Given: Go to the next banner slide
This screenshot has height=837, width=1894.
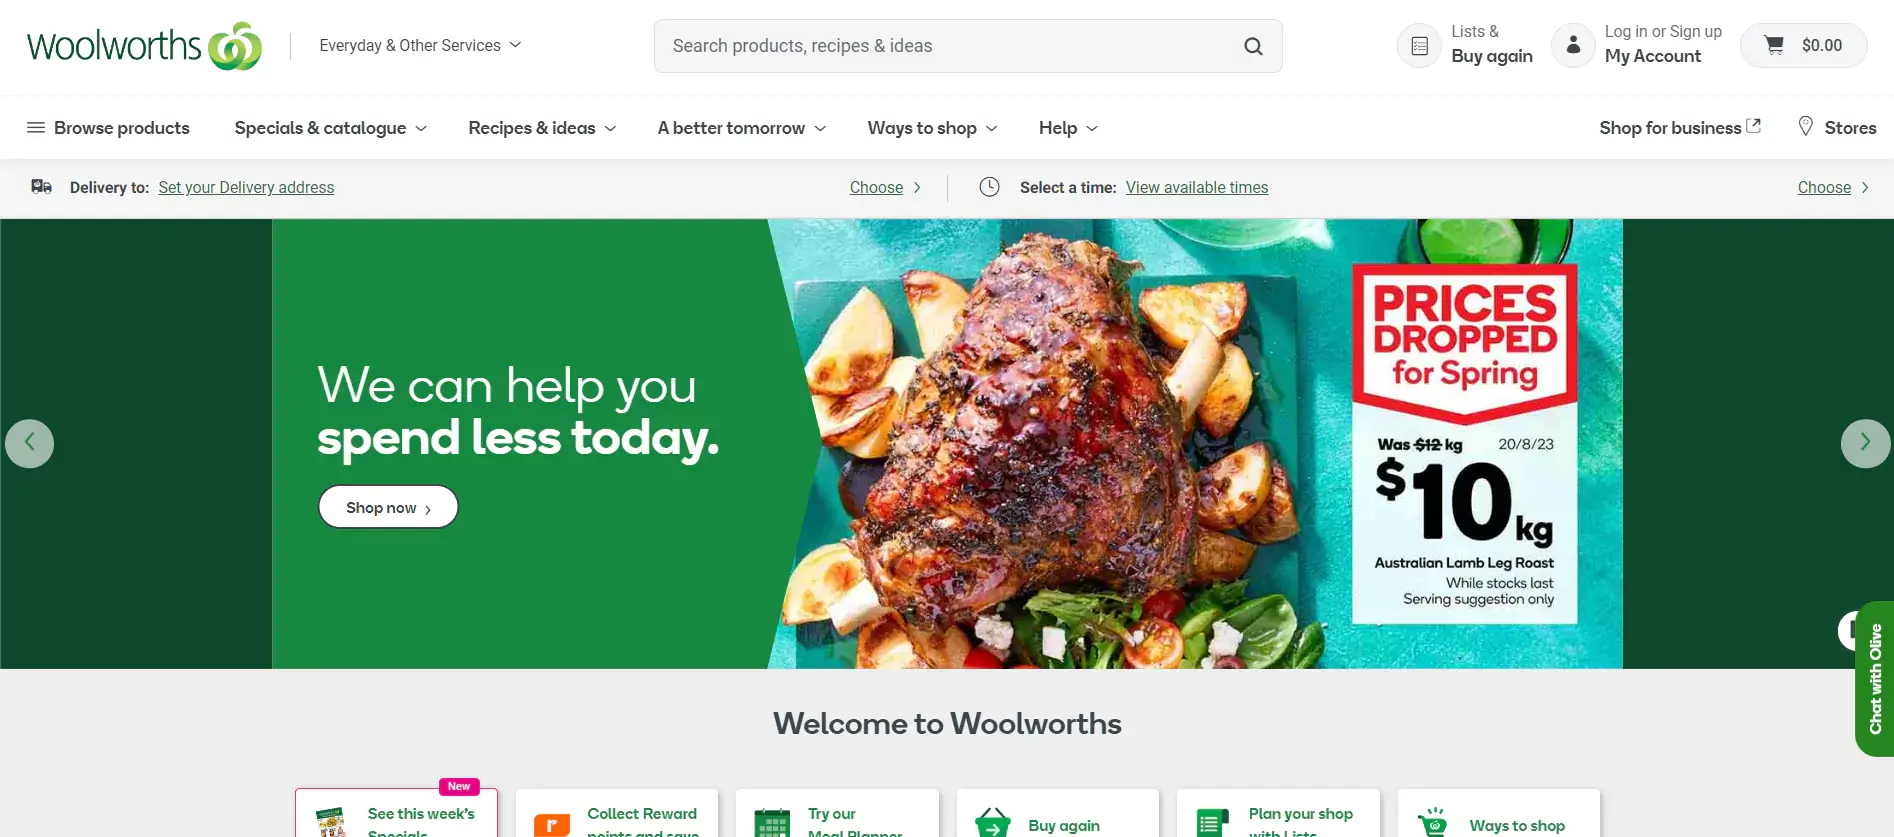Looking at the screenshot, I should pyautogui.click(x=1865, y=443).
